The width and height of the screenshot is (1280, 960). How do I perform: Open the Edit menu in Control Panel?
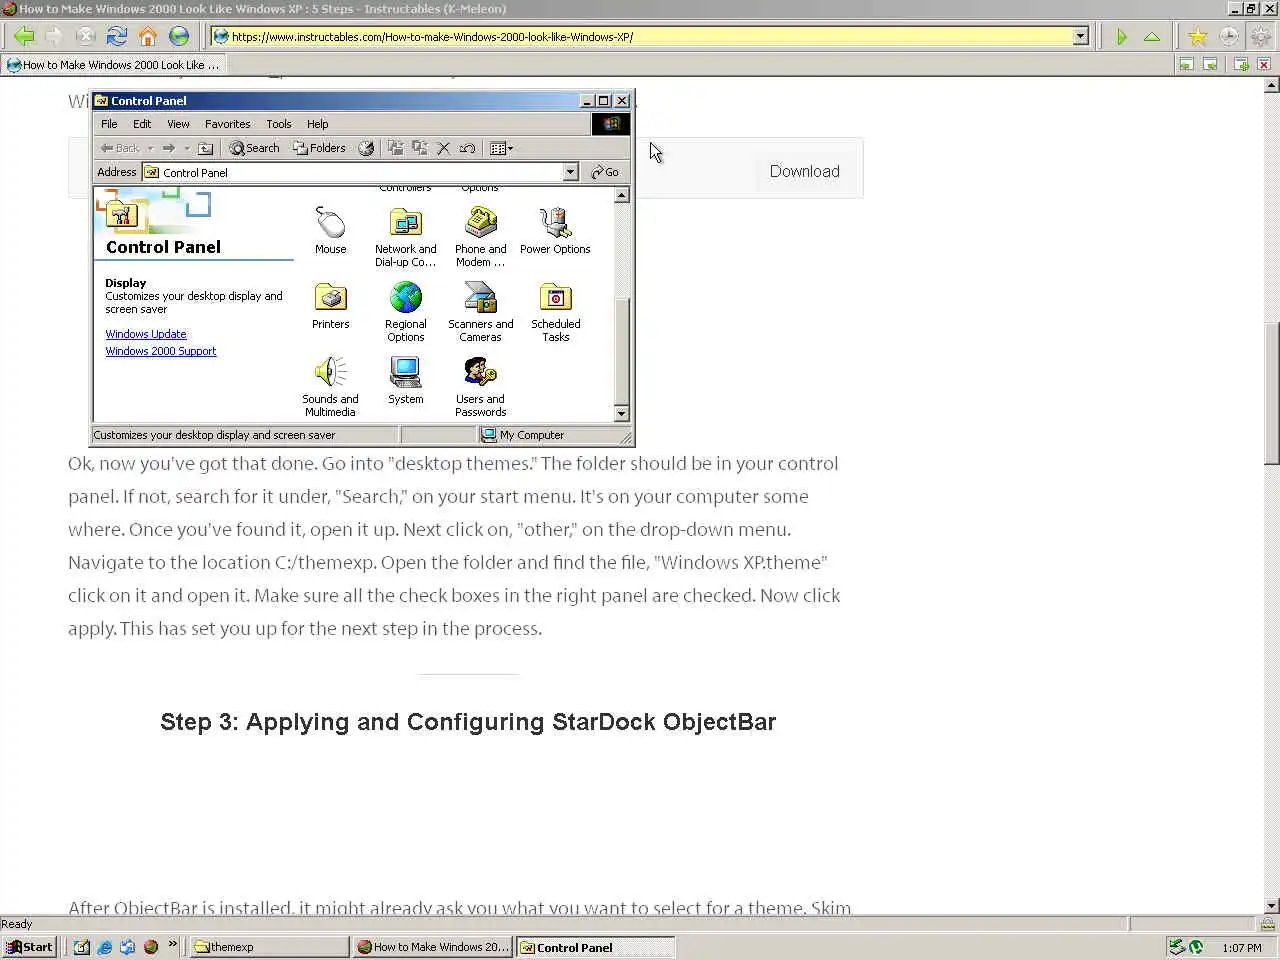[x=142, y=124]
